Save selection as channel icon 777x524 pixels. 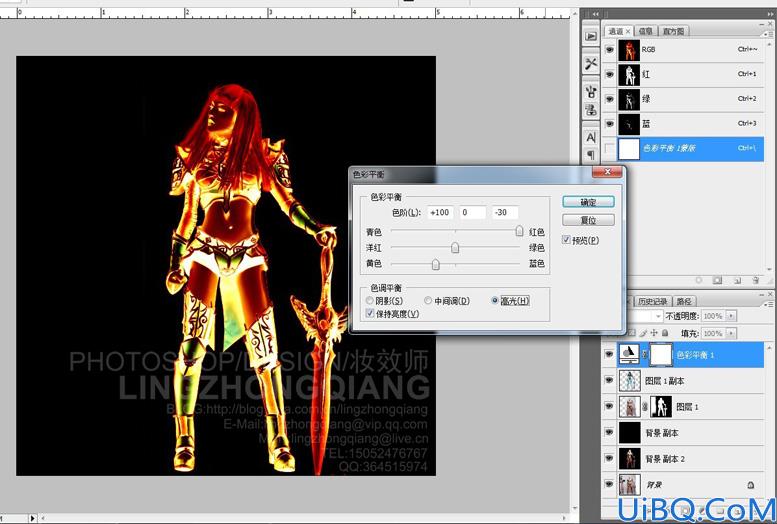(717, 281)
